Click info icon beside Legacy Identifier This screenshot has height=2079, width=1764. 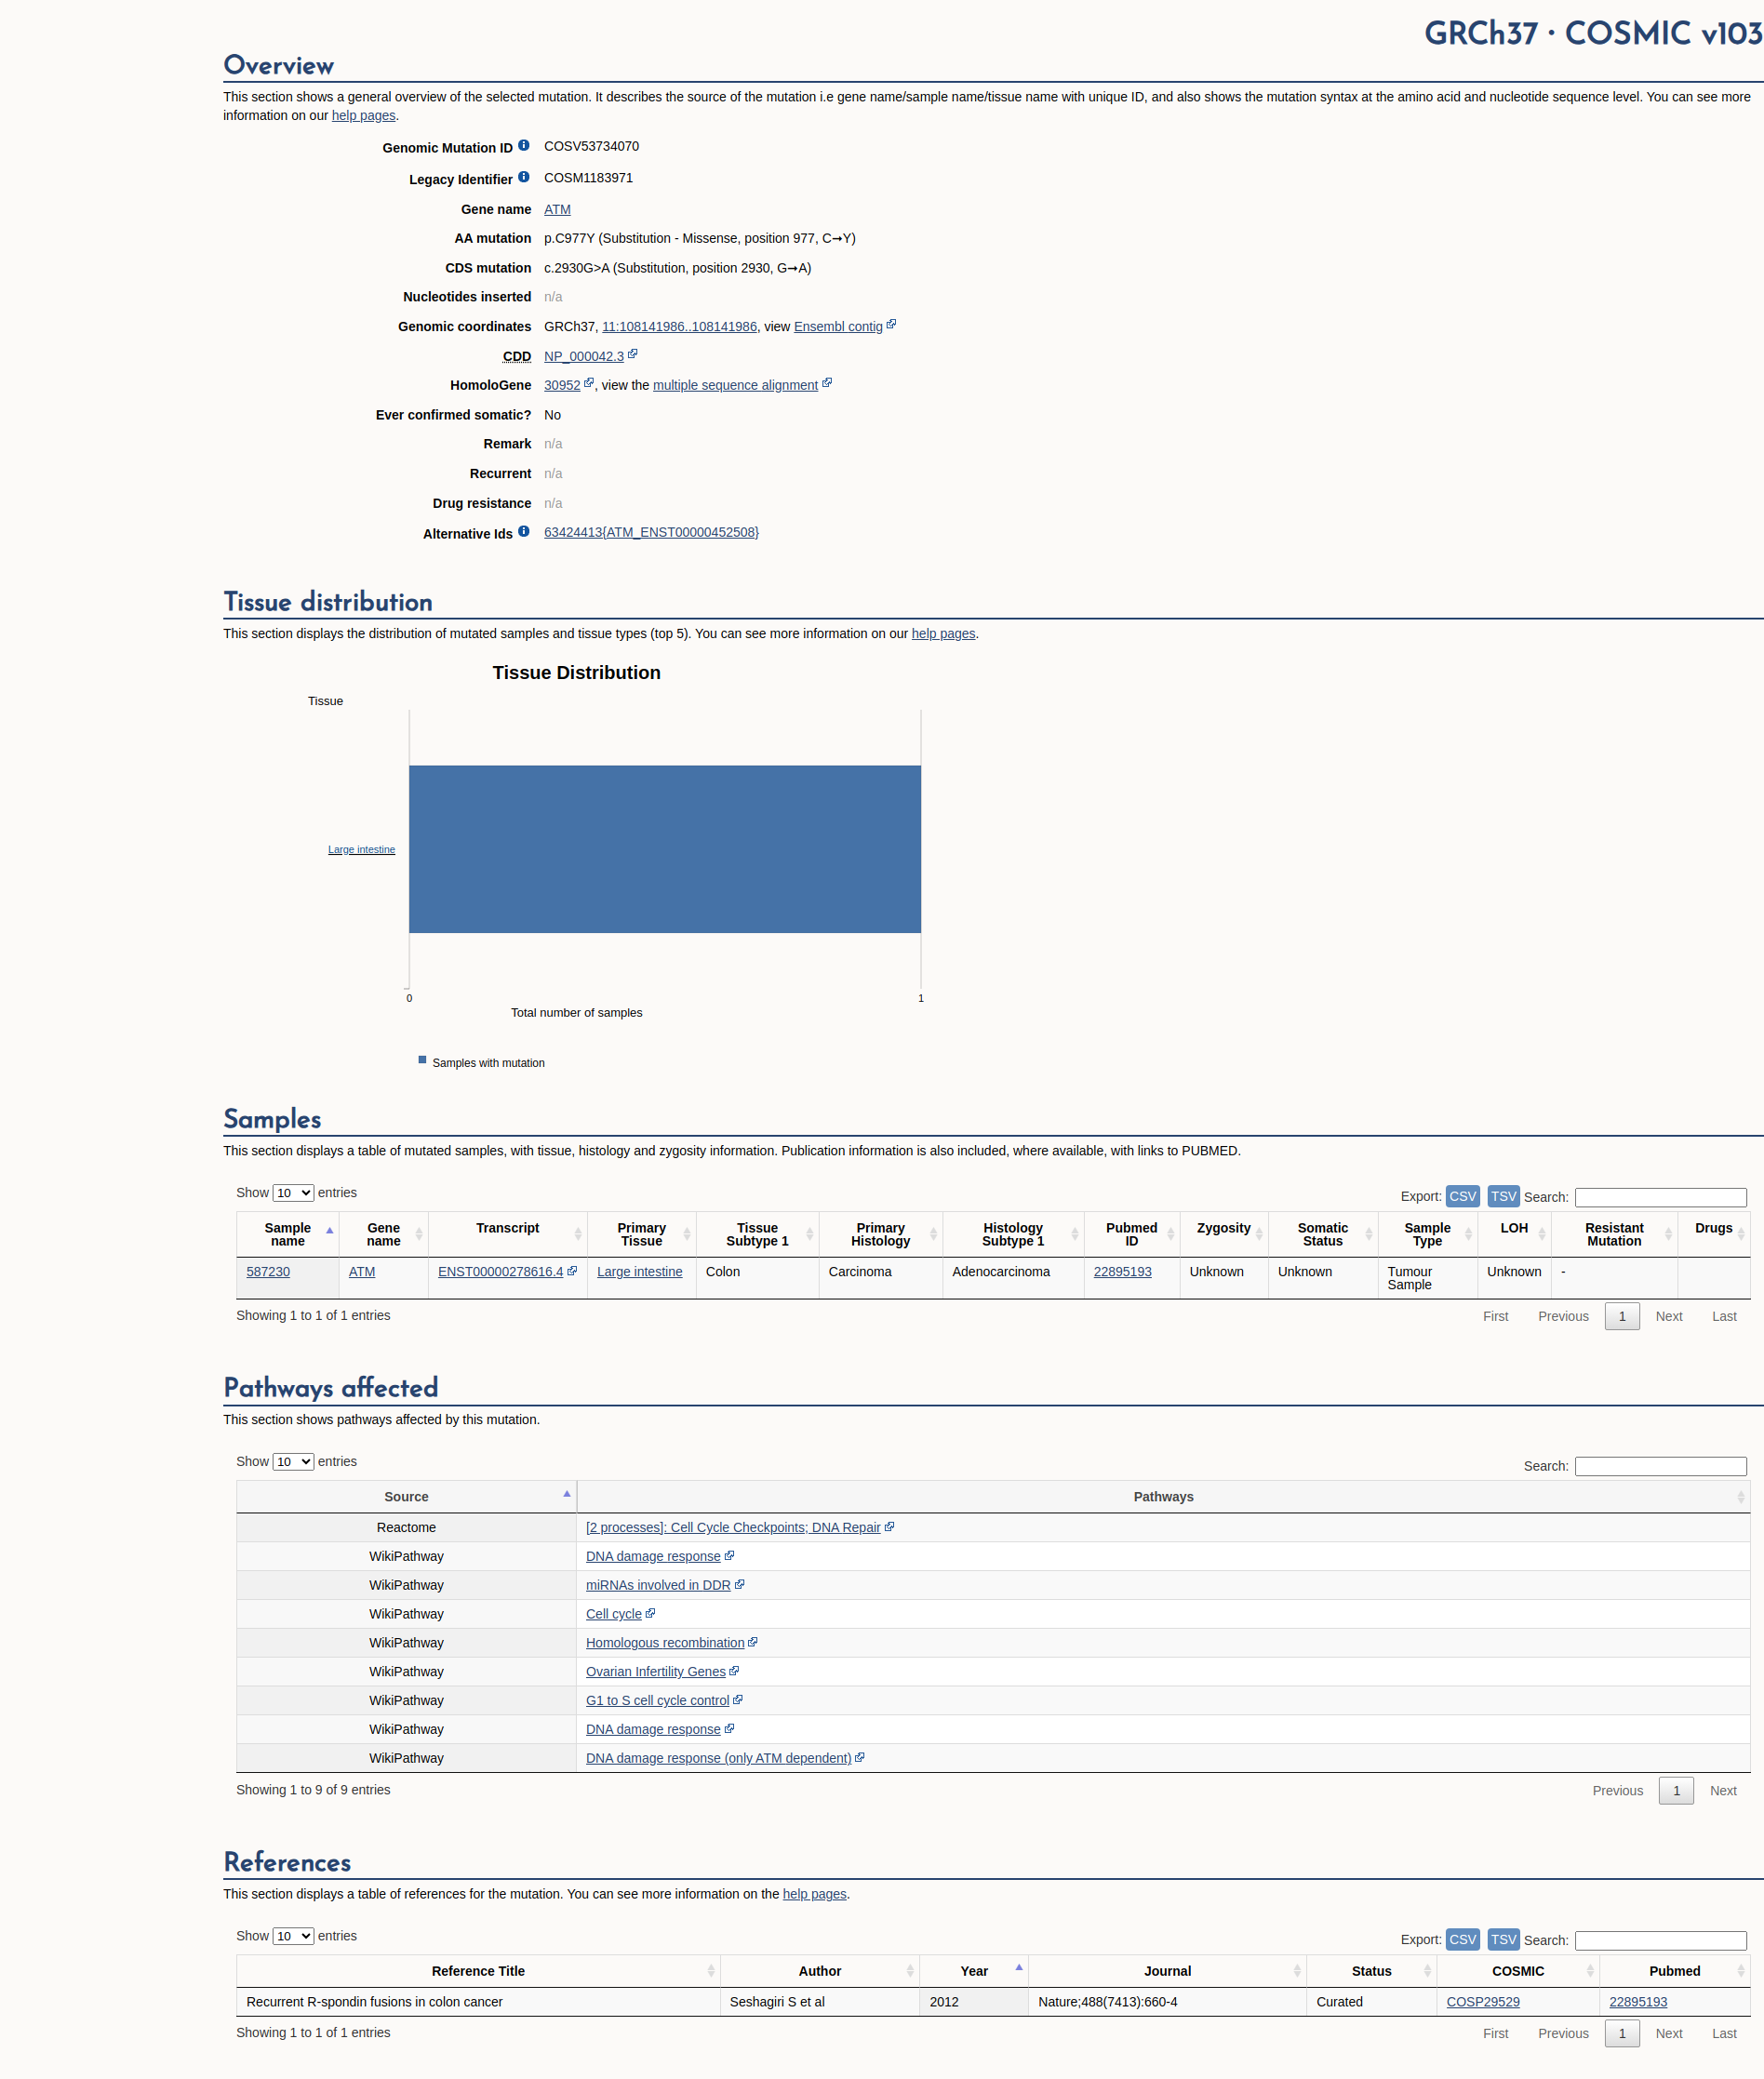click(x=523, y=177)
